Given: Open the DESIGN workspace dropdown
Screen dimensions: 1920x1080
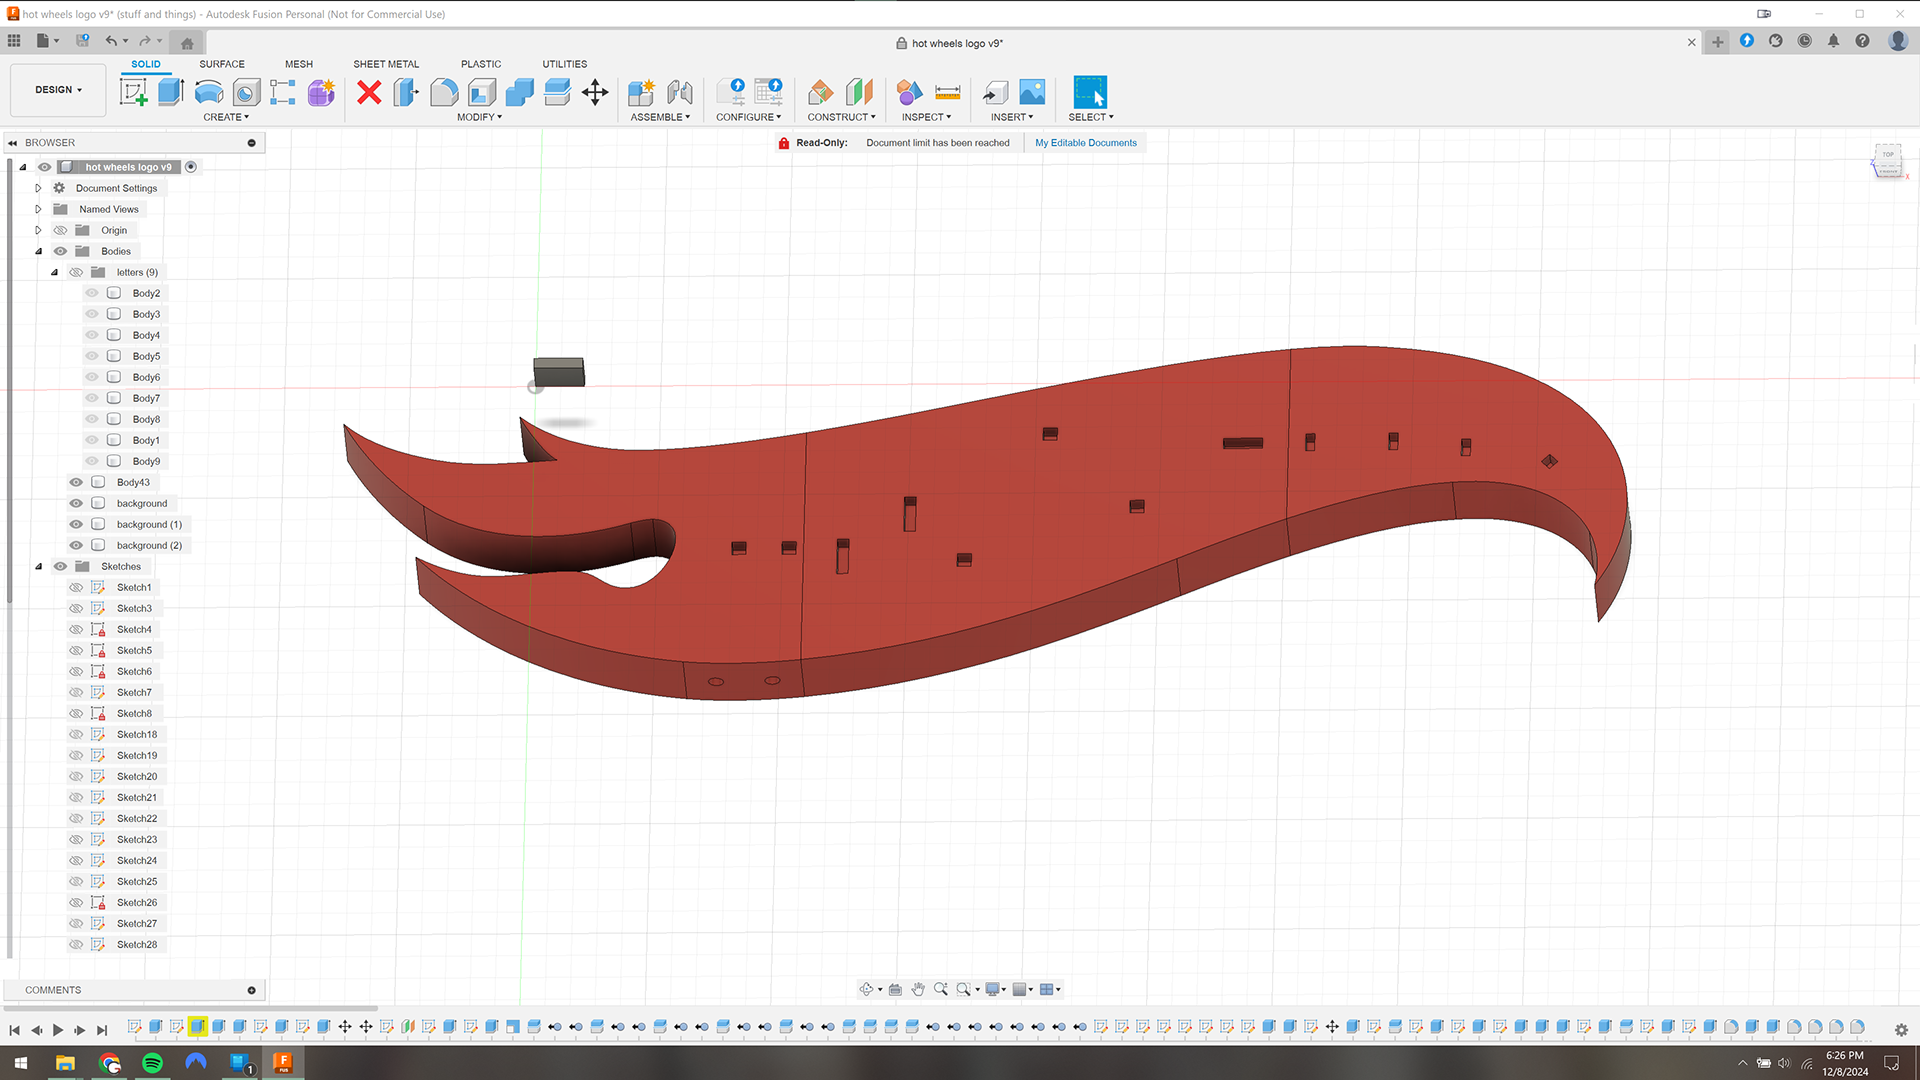Looking at the screenshot, I should tap(58, 90).
